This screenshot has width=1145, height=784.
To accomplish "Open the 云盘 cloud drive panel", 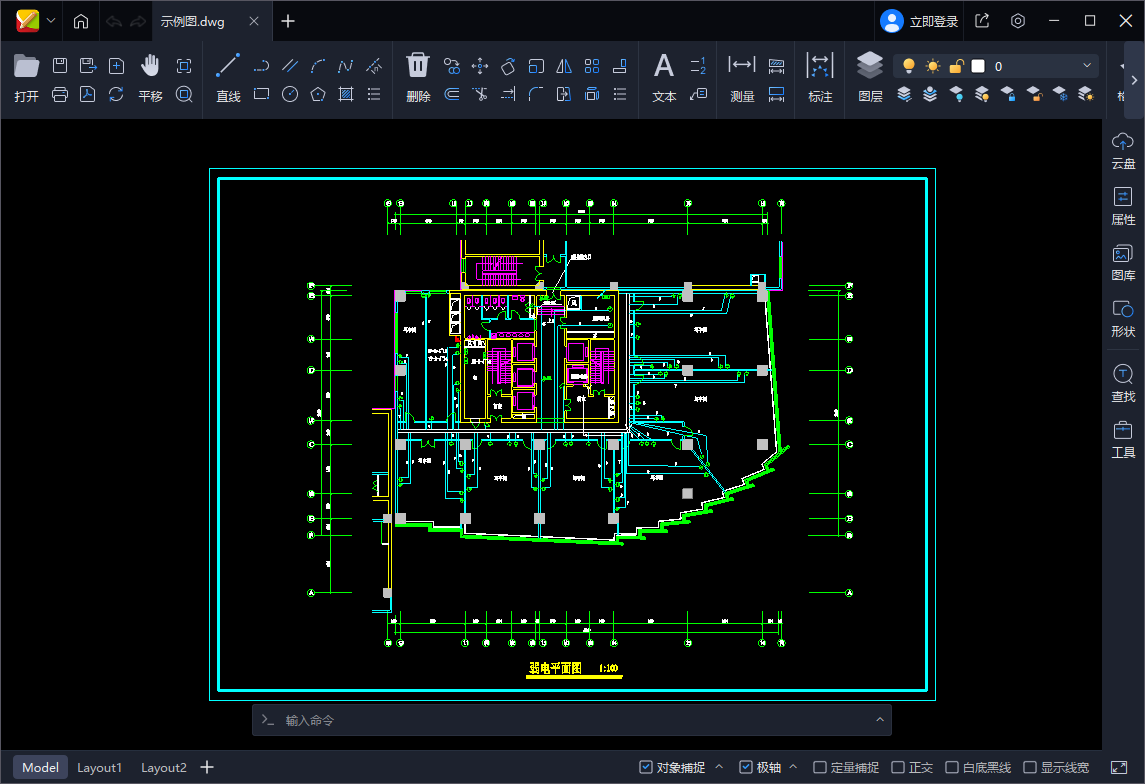I will pyautogui.click(x=1123, y=151).
